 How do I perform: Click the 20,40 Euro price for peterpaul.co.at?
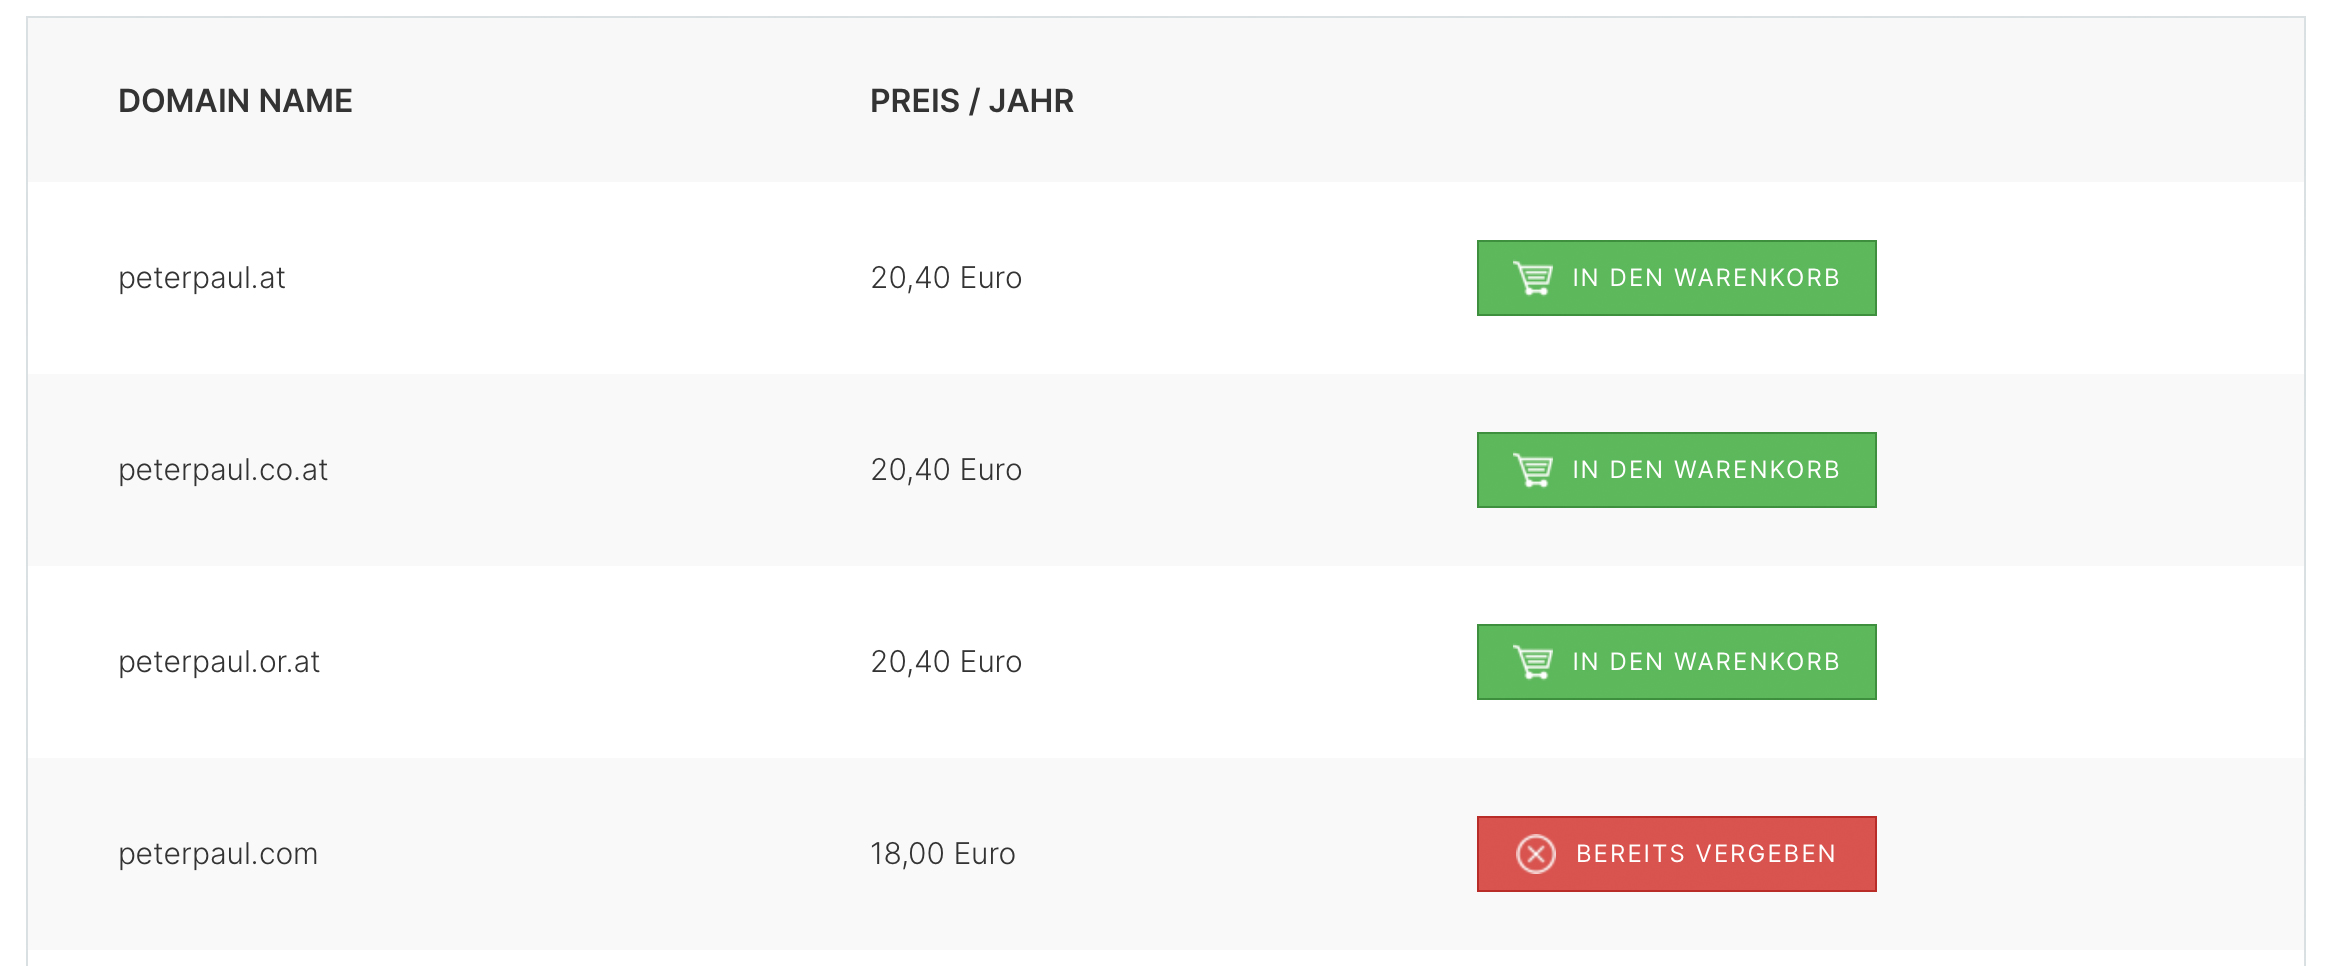pos(946,470)
